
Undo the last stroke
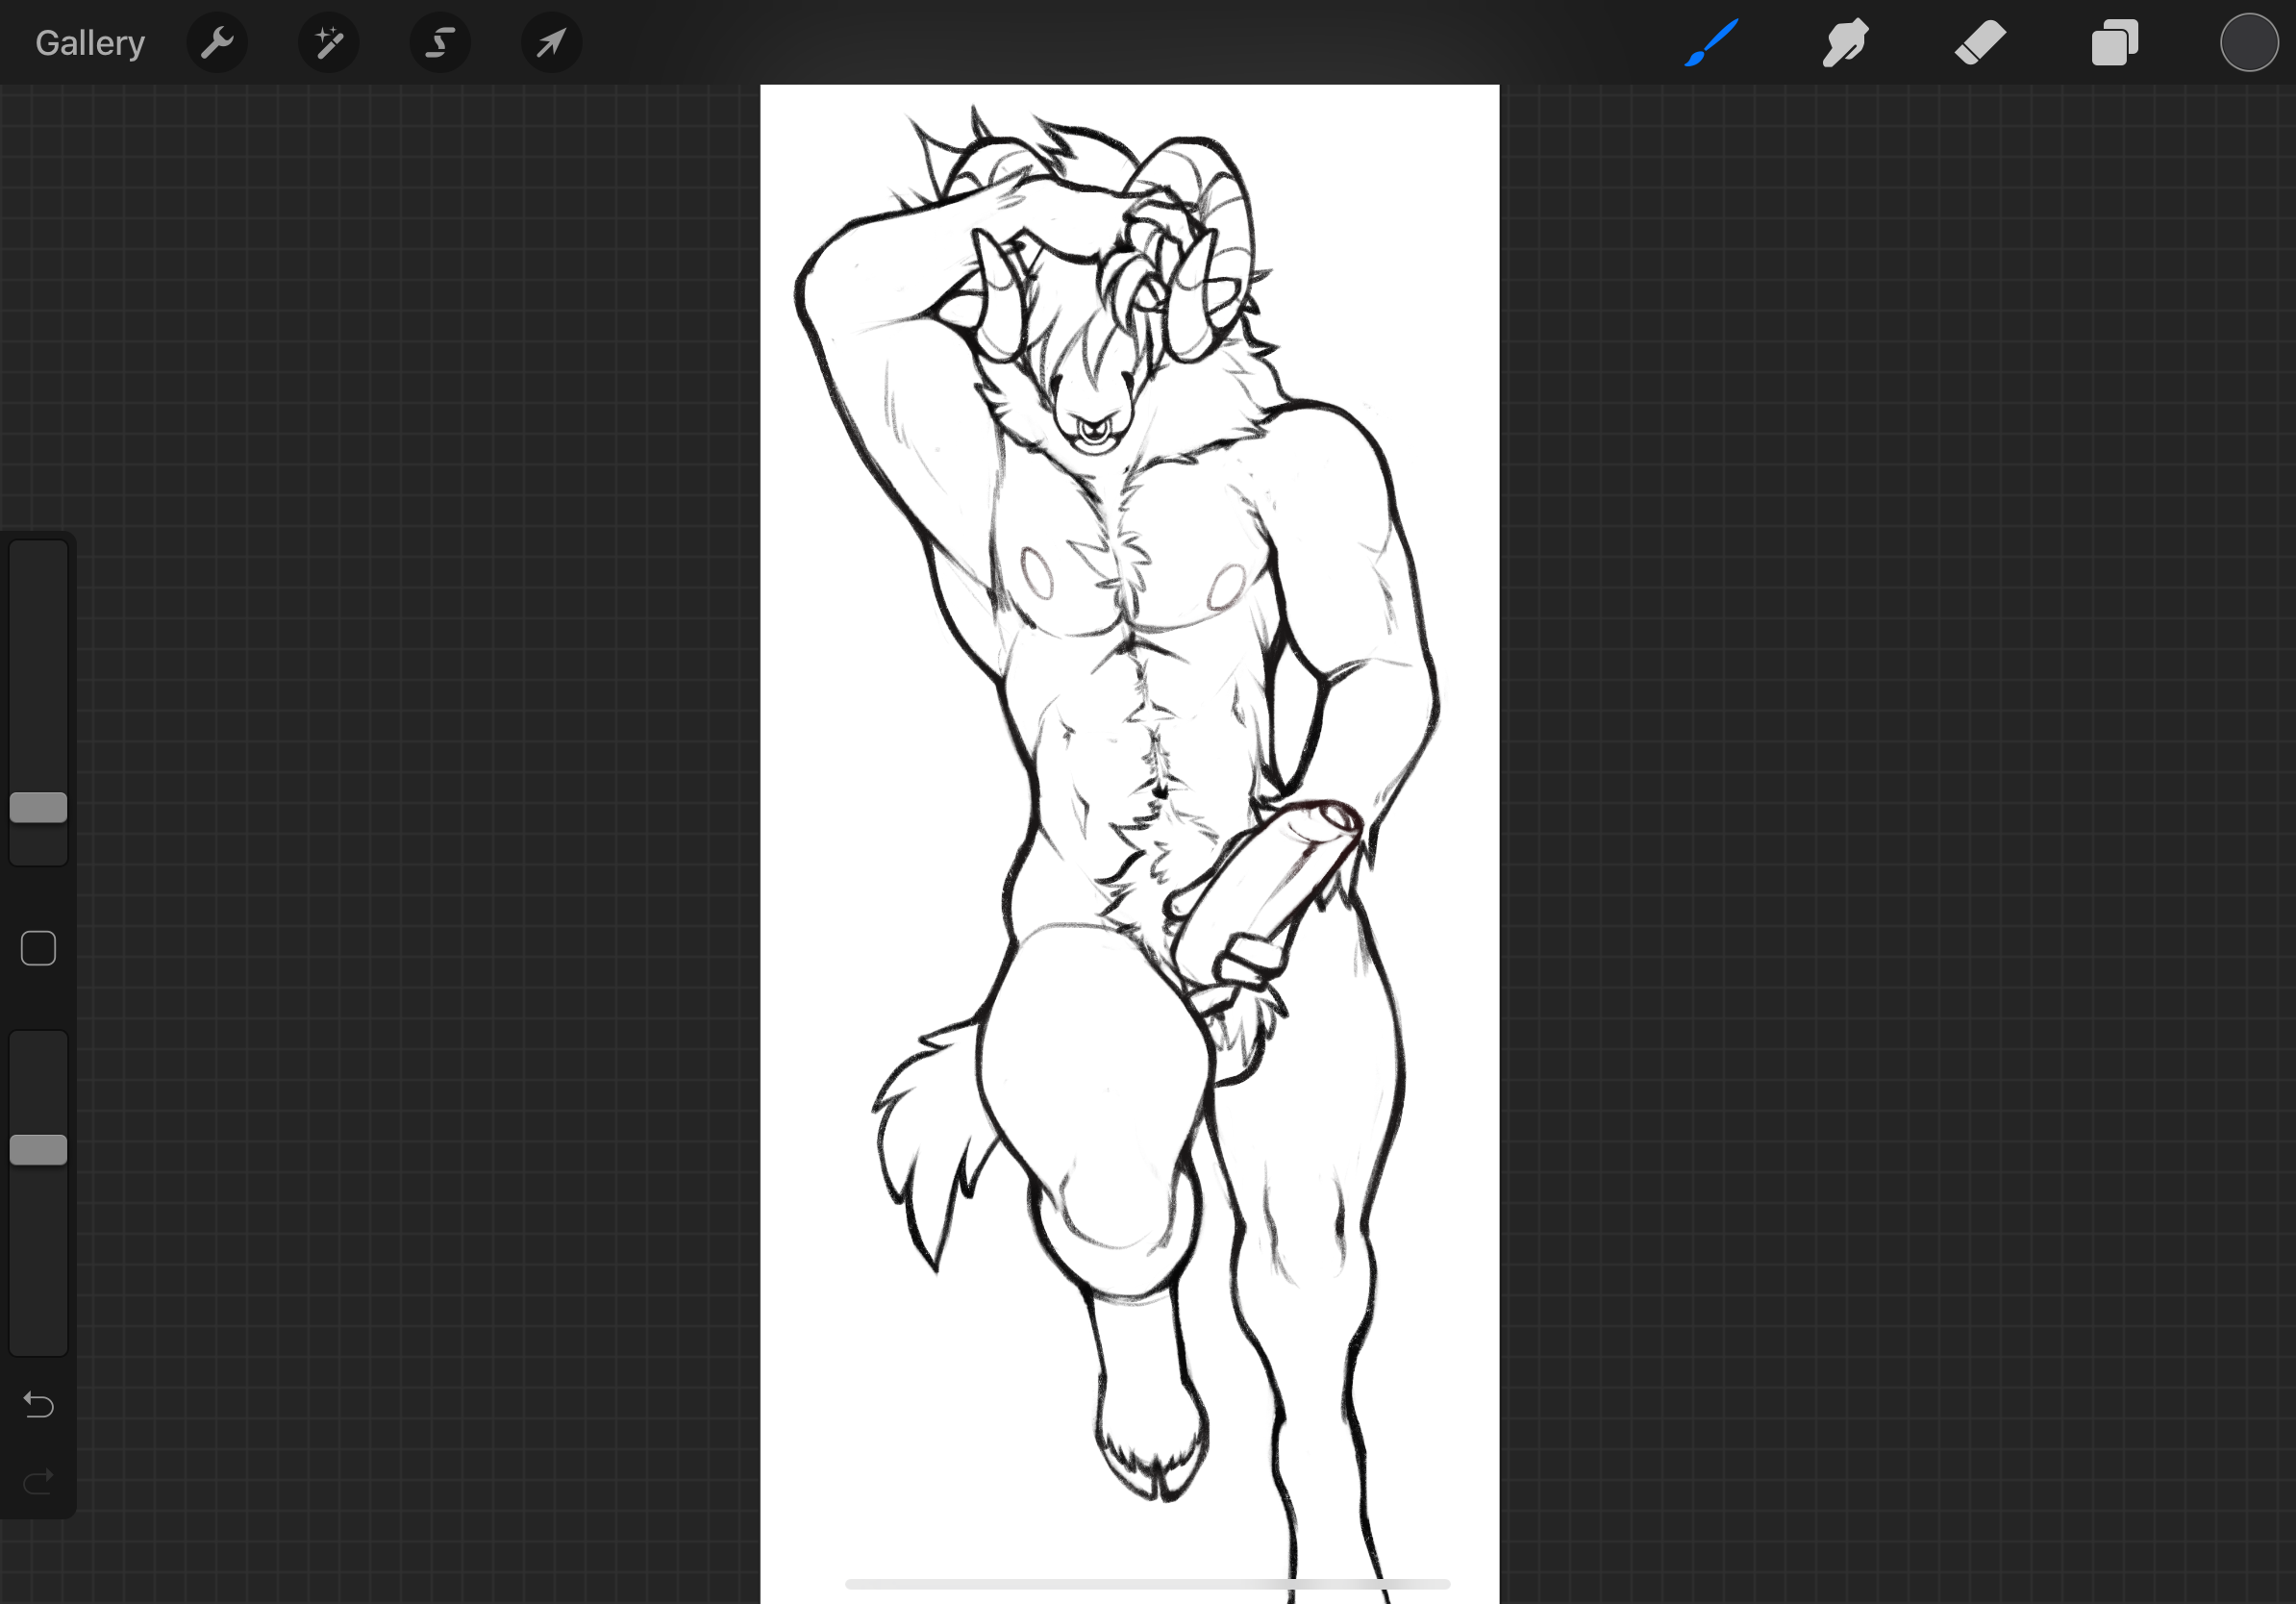(38, 1405)
